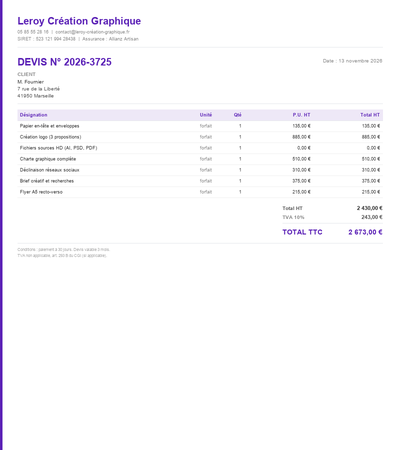Select the Déclinaison réseaux sociaux row

point(200,170)
